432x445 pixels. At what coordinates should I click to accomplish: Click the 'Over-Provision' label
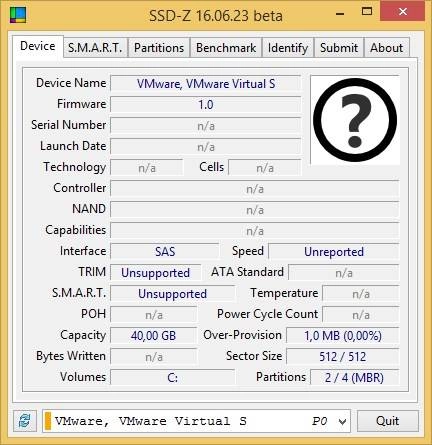(x=242, y=335)
